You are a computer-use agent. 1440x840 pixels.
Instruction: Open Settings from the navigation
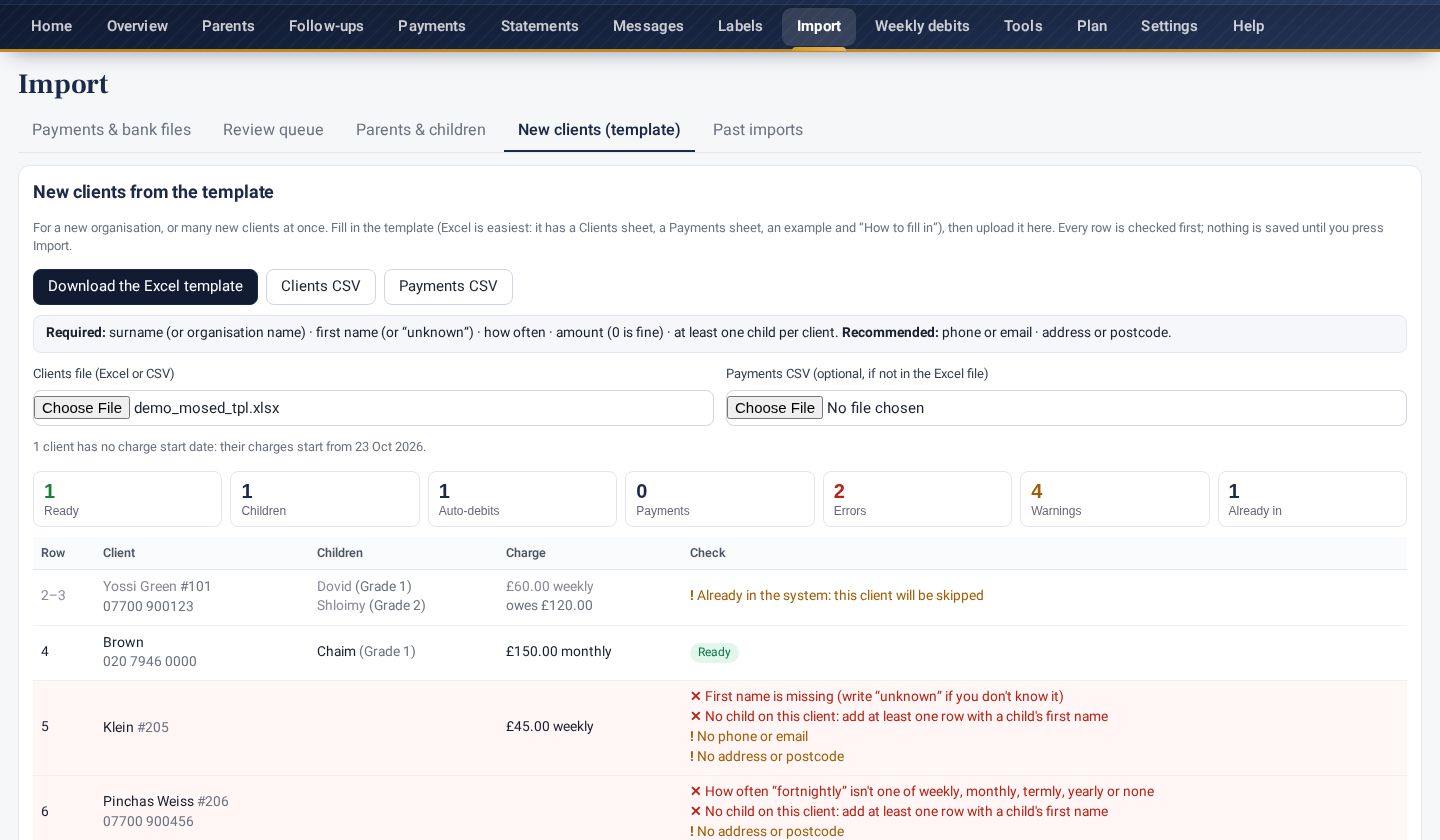click(1169, 26)
